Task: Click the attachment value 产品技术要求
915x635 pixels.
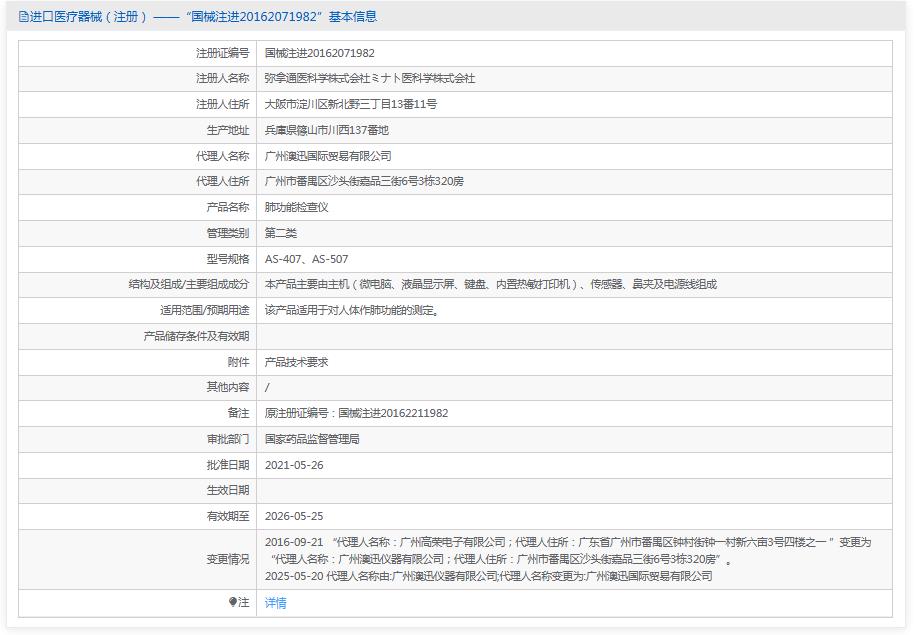Action: click(296, 362)
